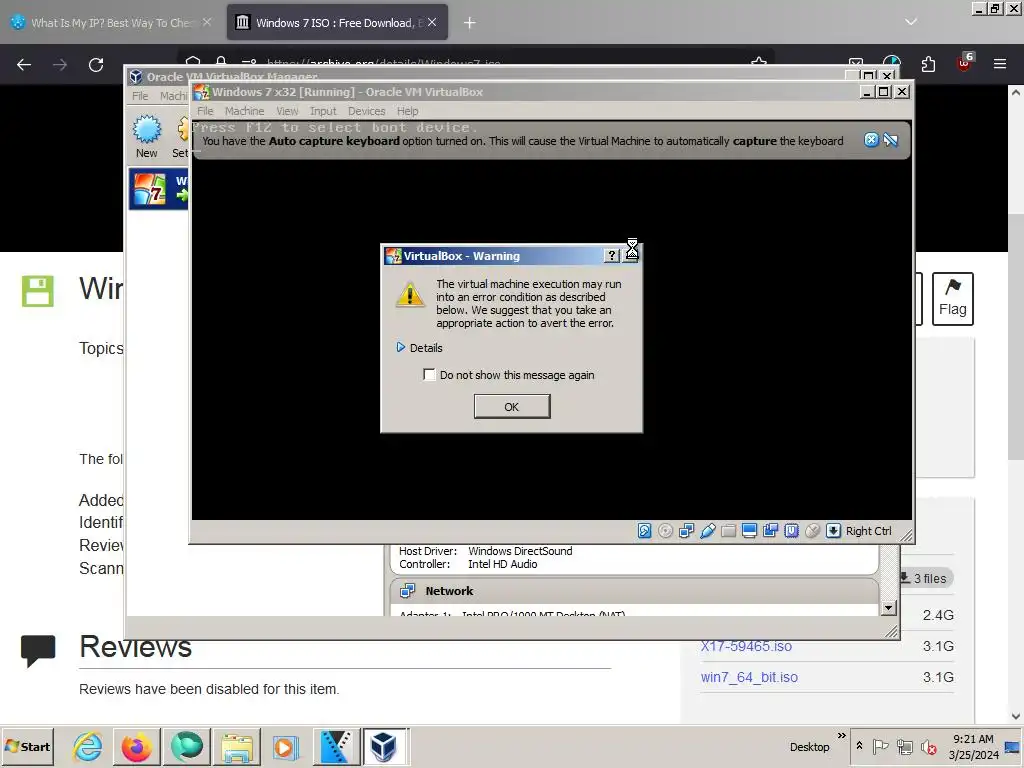This screenshot has width=1024, height=768.
Task: Close the Windows 7 ISO browser tab
Action: click(432, 22)
